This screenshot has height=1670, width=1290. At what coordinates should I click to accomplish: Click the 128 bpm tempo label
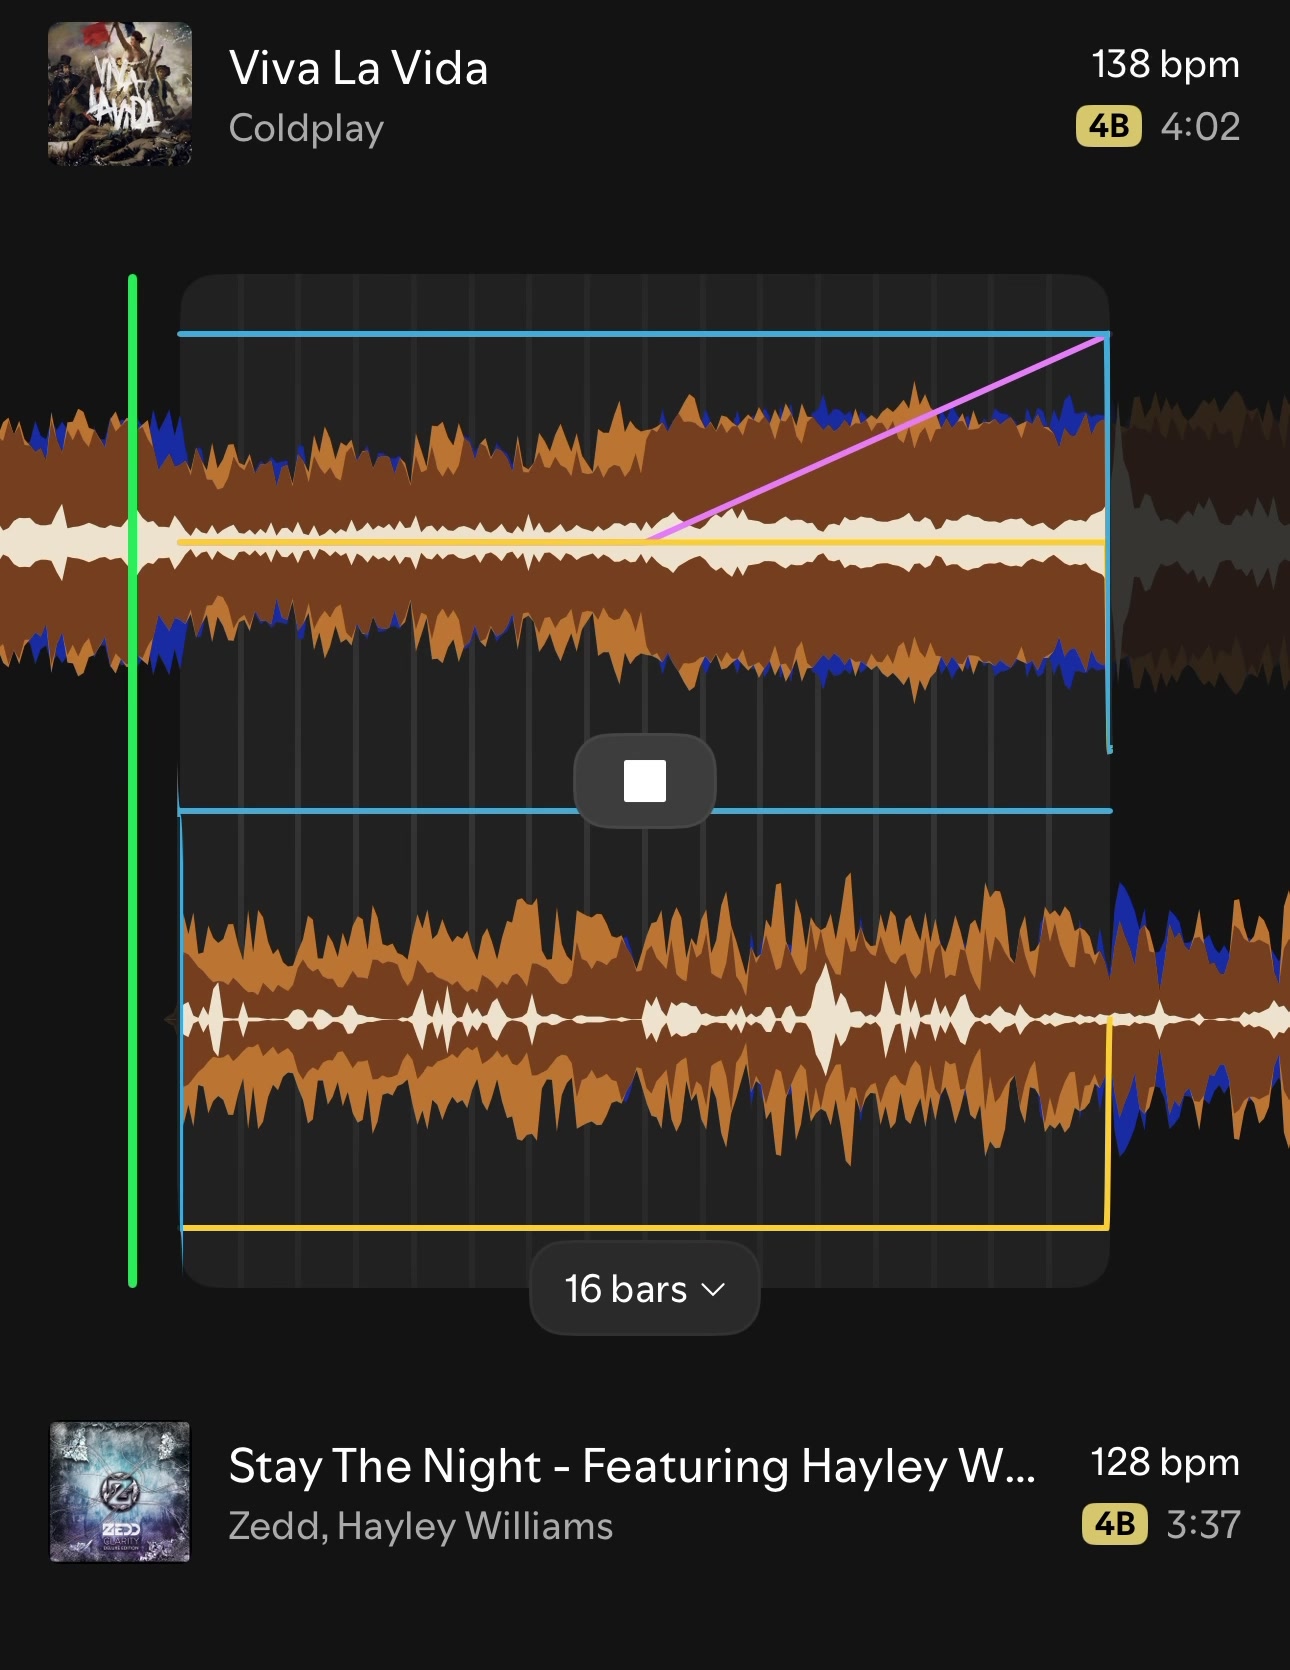[x=1165, y=1462]
